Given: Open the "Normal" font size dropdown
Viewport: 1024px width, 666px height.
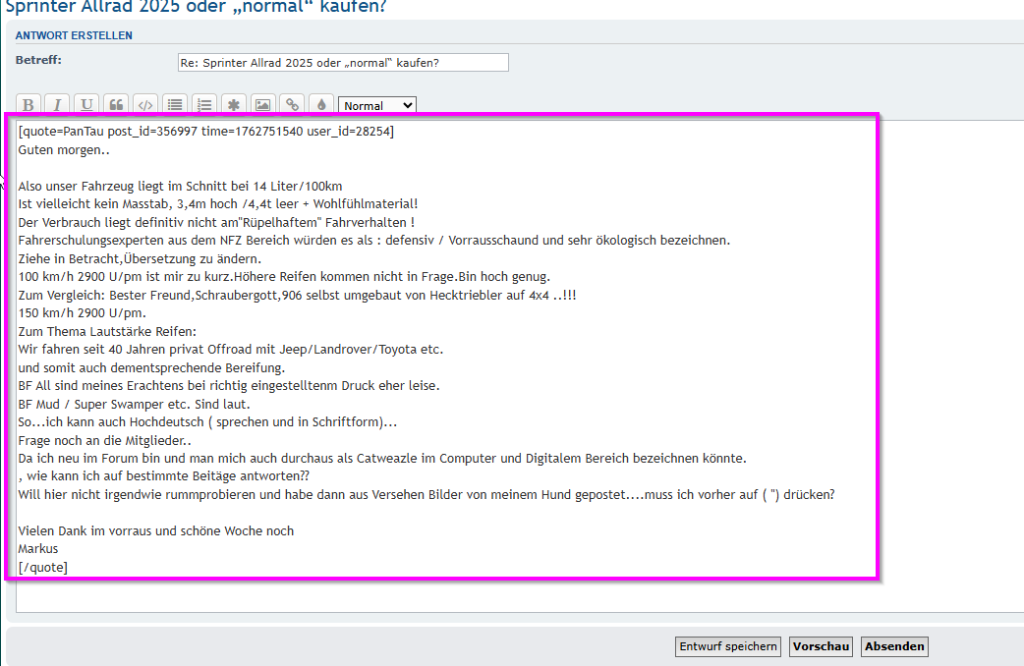Looking at the screenshot, I should click(x=377, y=105).
